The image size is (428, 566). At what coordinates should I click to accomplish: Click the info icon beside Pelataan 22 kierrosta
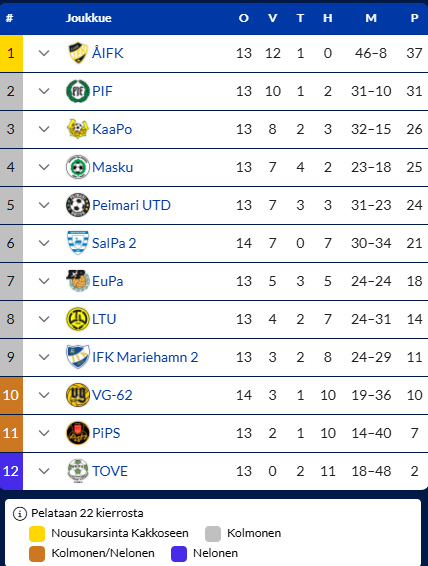coord(20,513)
